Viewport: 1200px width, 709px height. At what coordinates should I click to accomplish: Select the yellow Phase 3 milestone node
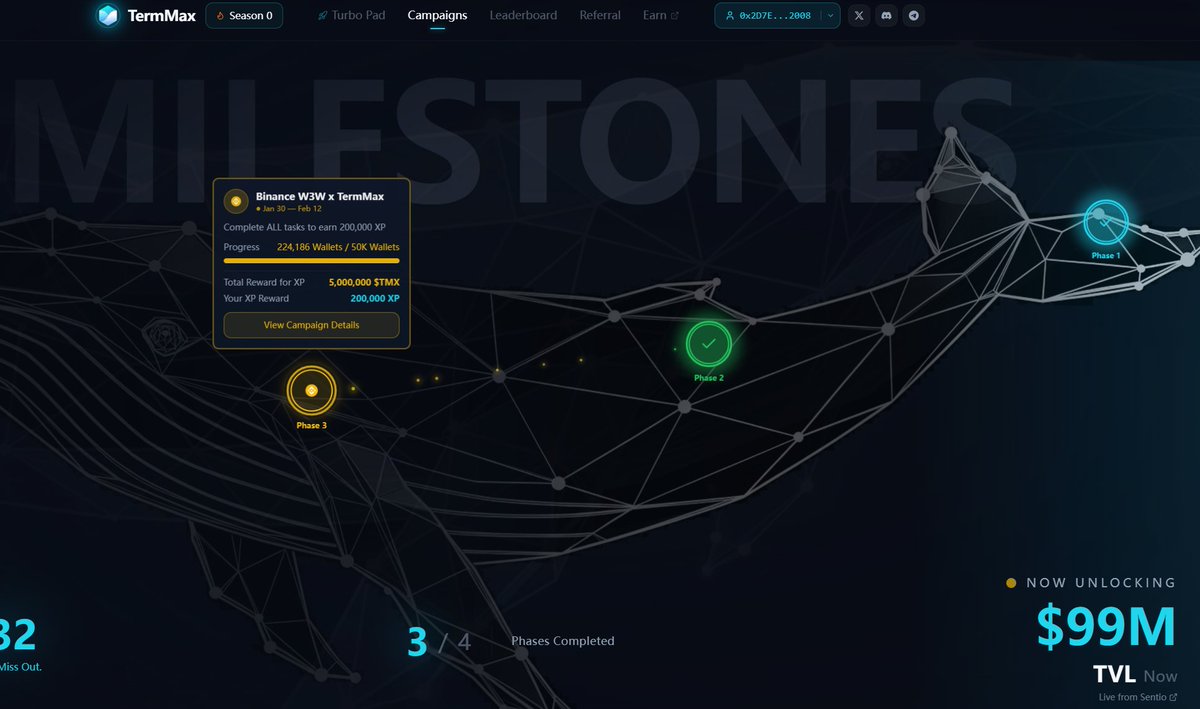(311, 390)
